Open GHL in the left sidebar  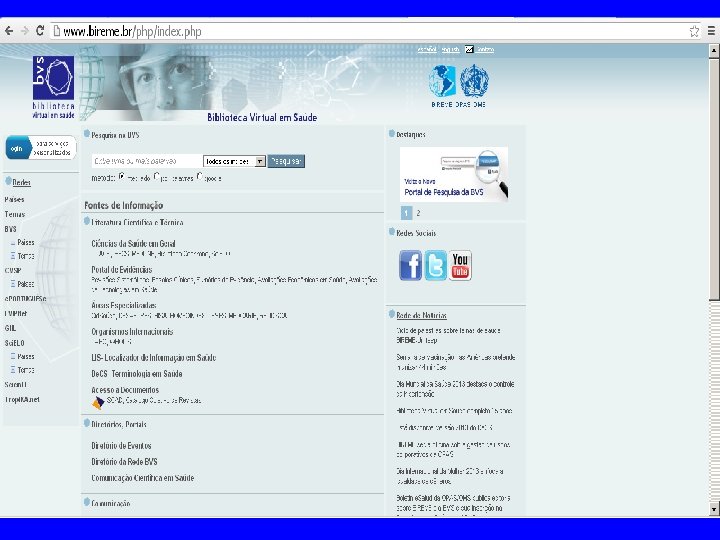click(10, 328)
